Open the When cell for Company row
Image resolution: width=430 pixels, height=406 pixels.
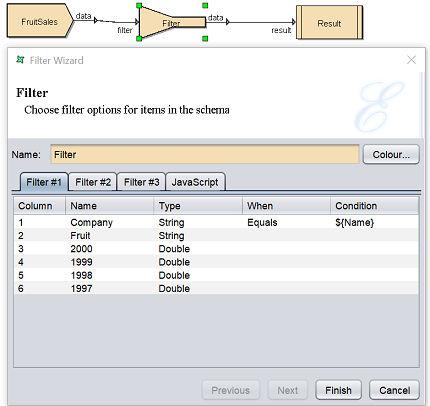click(286, 222)
